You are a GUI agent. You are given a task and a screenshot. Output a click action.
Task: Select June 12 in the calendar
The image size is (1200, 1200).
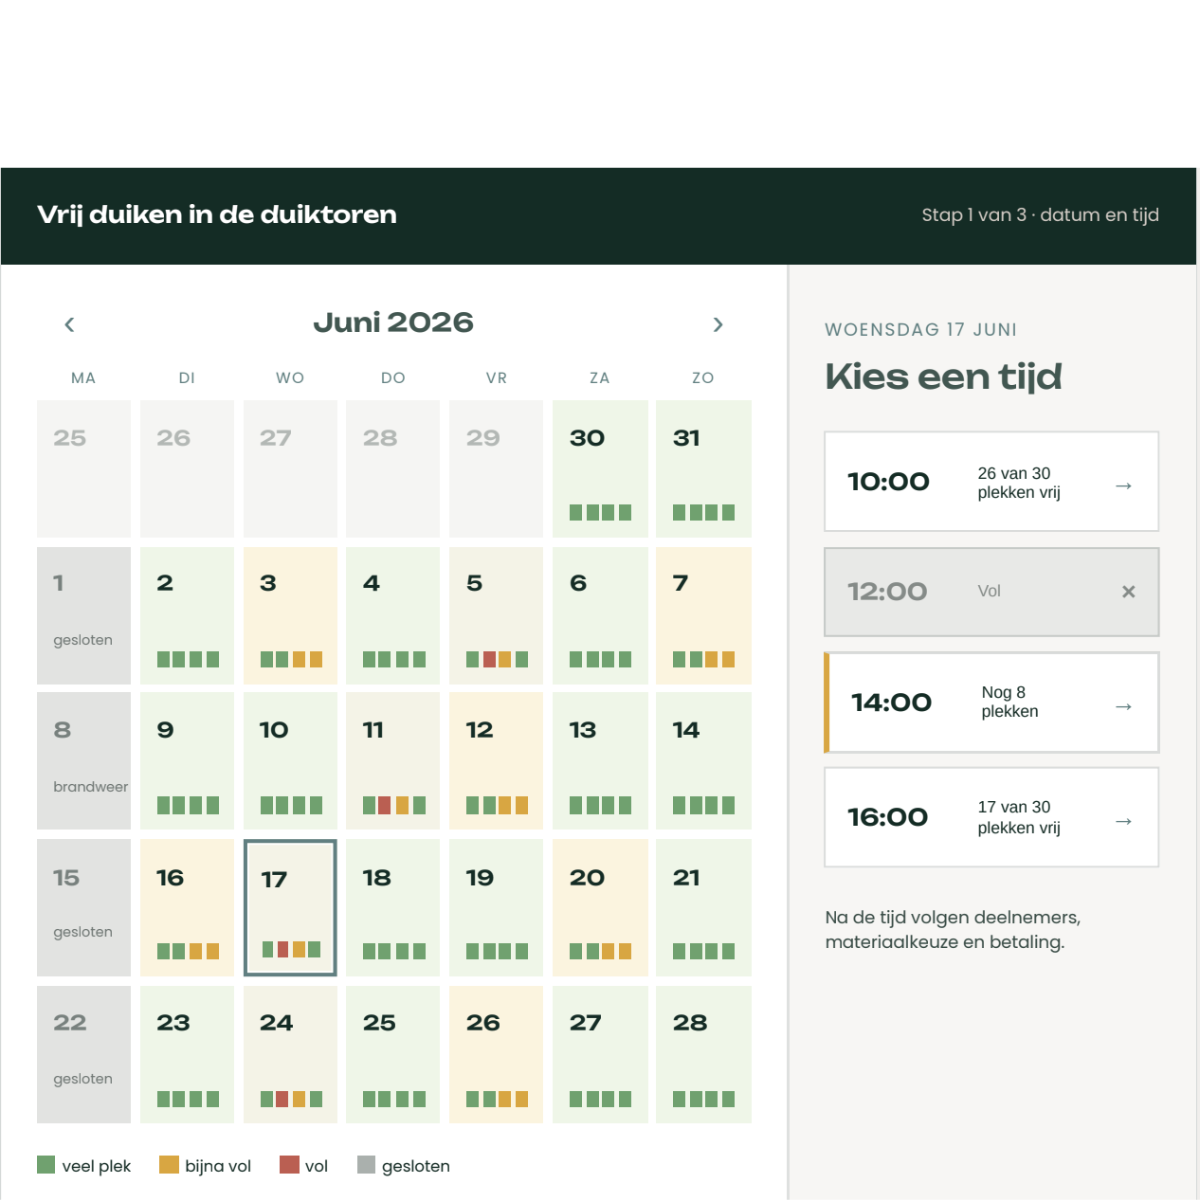496,761
